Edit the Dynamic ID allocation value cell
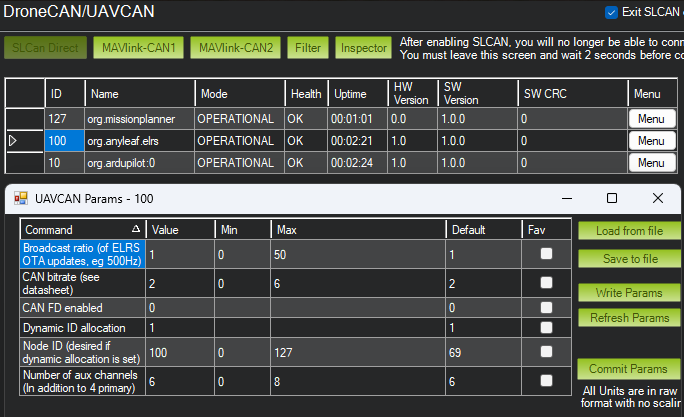 [180, 328]
